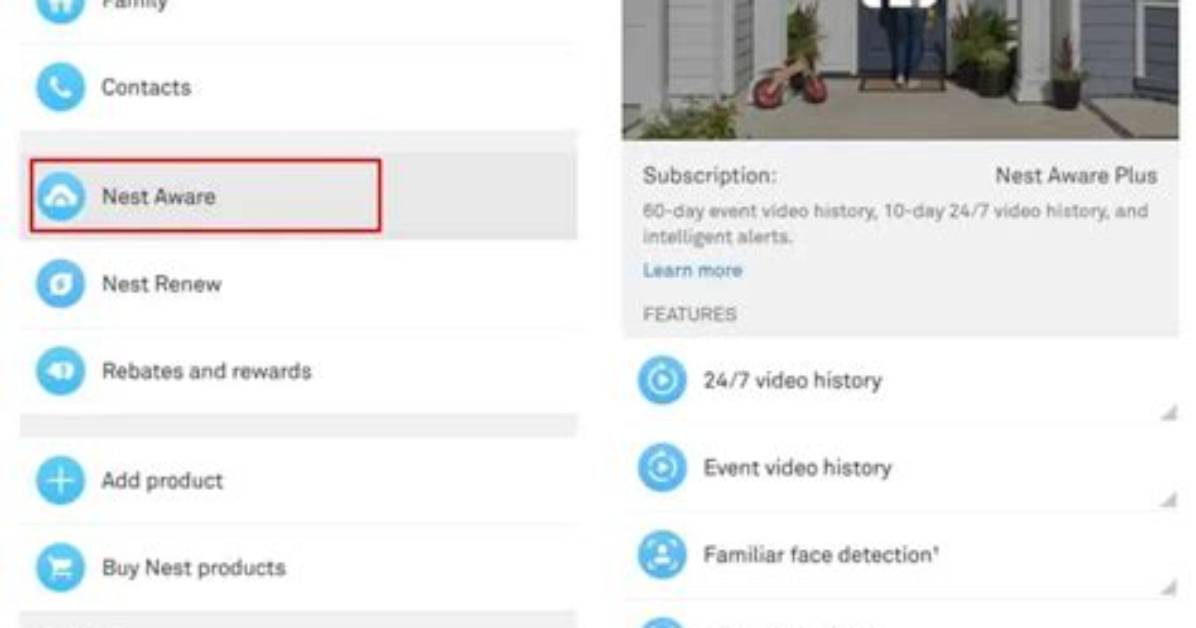This screenshot has width=1196, height=628.
Task: Click the 24/7 video history icon
Action: tap(662, 379)
